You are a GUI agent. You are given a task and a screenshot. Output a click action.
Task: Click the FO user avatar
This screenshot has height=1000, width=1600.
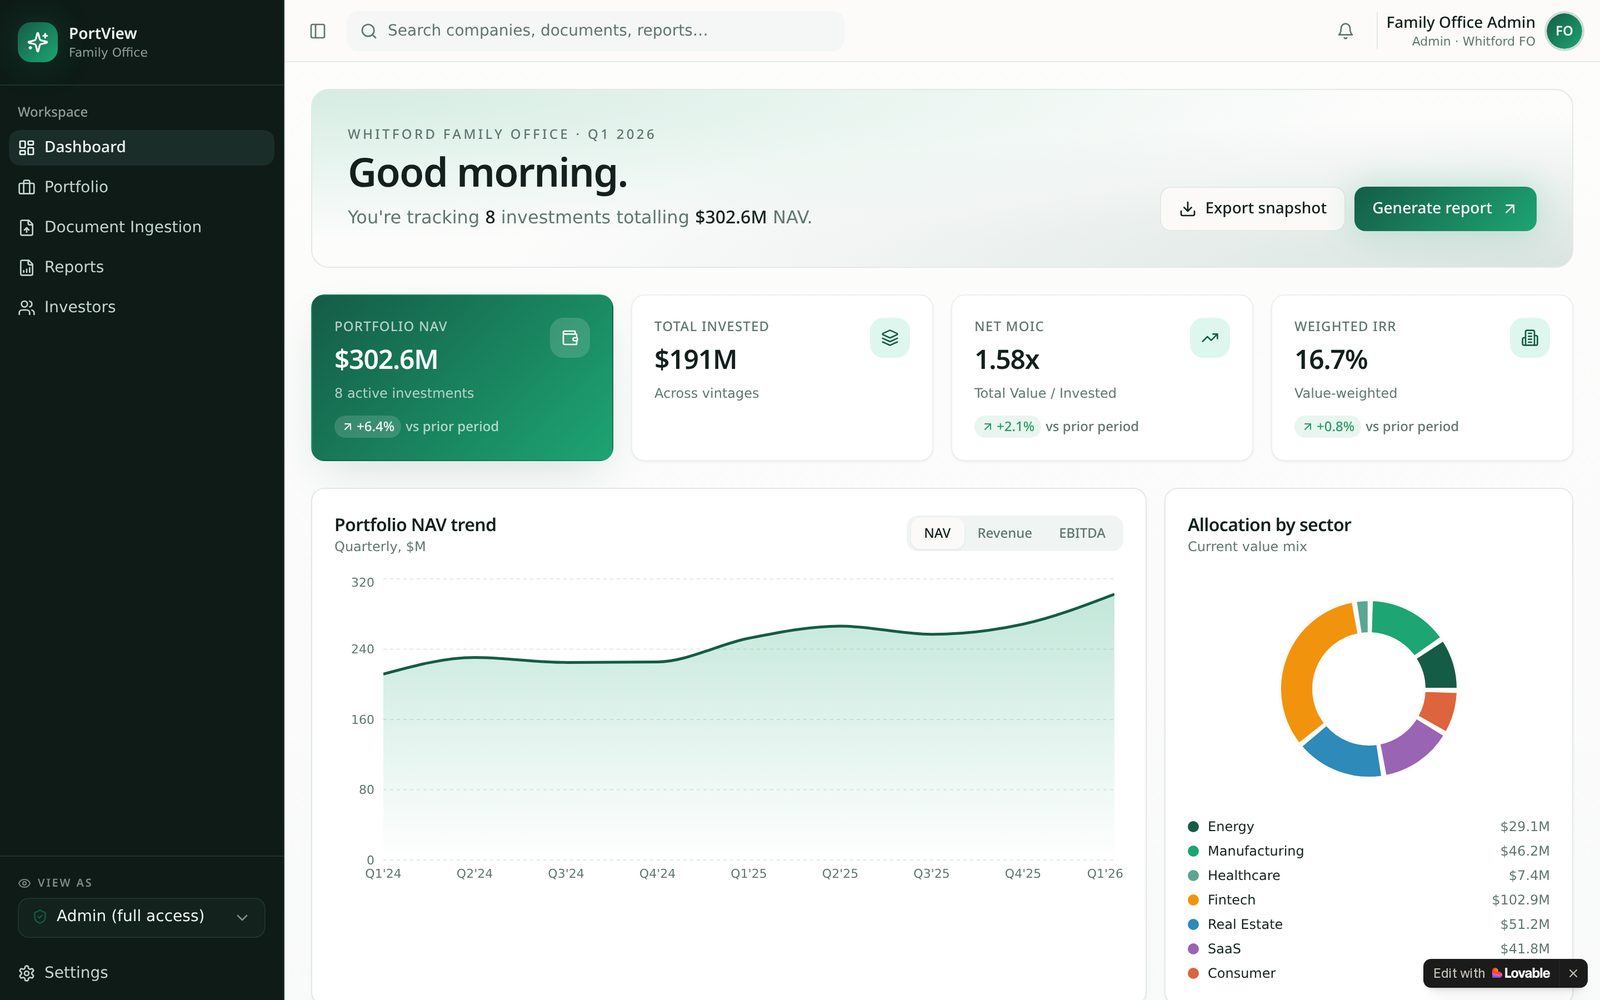pyautogui.click(x=1564, y=31)
